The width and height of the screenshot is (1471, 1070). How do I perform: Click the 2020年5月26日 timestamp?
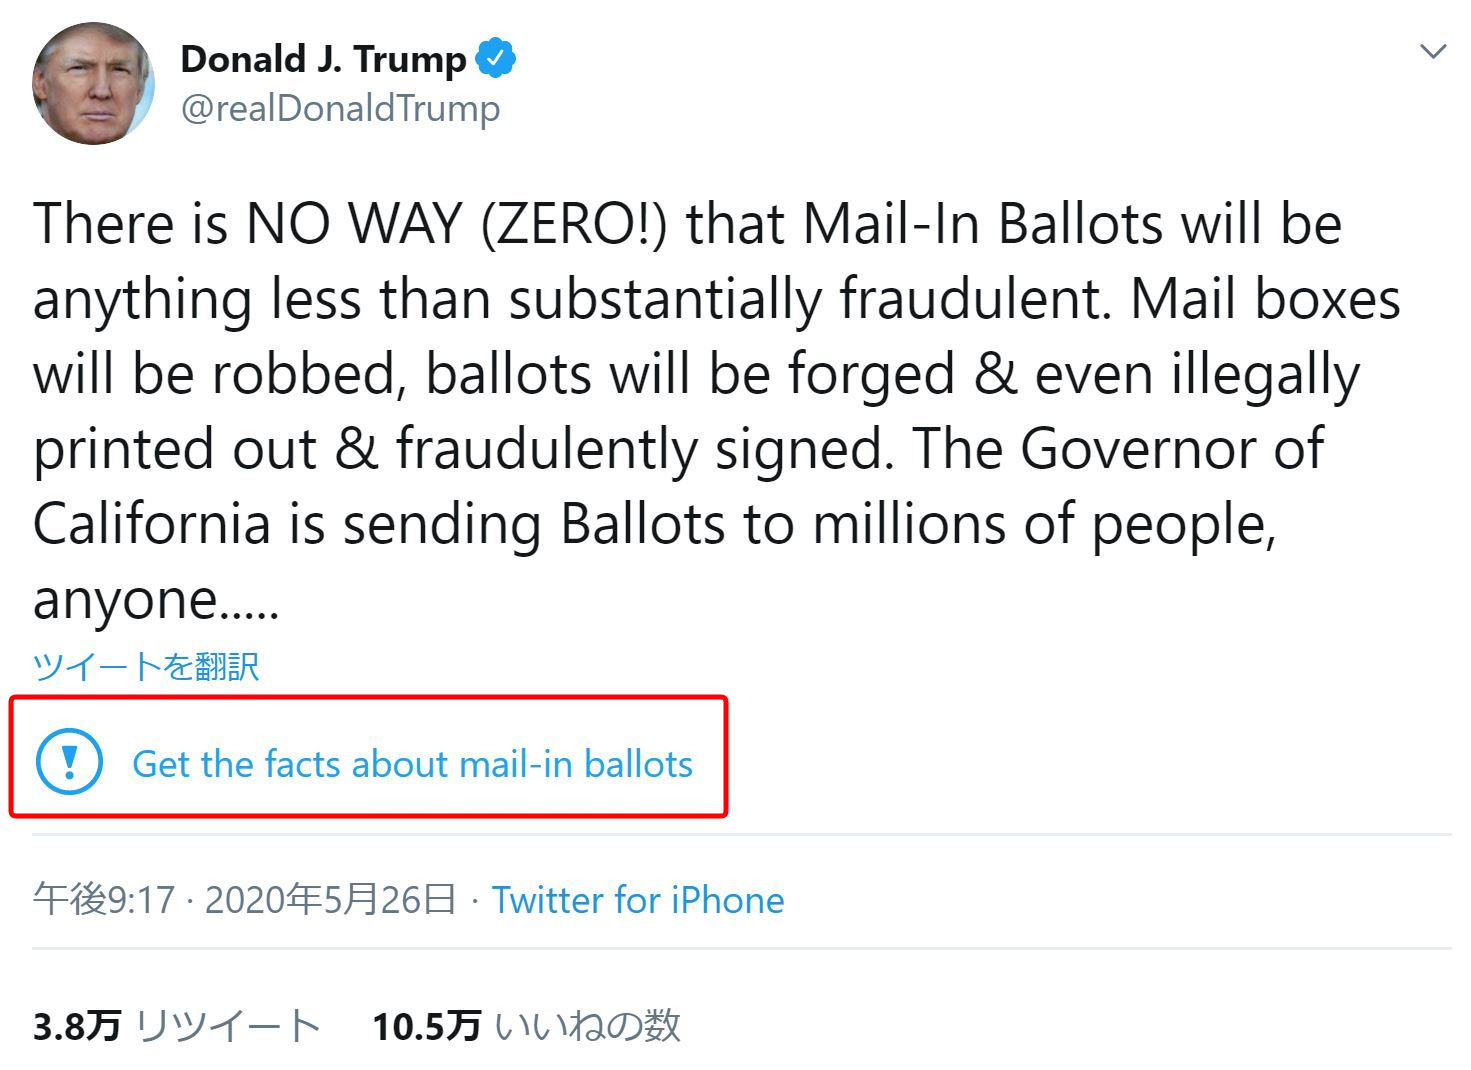(330, 899)
